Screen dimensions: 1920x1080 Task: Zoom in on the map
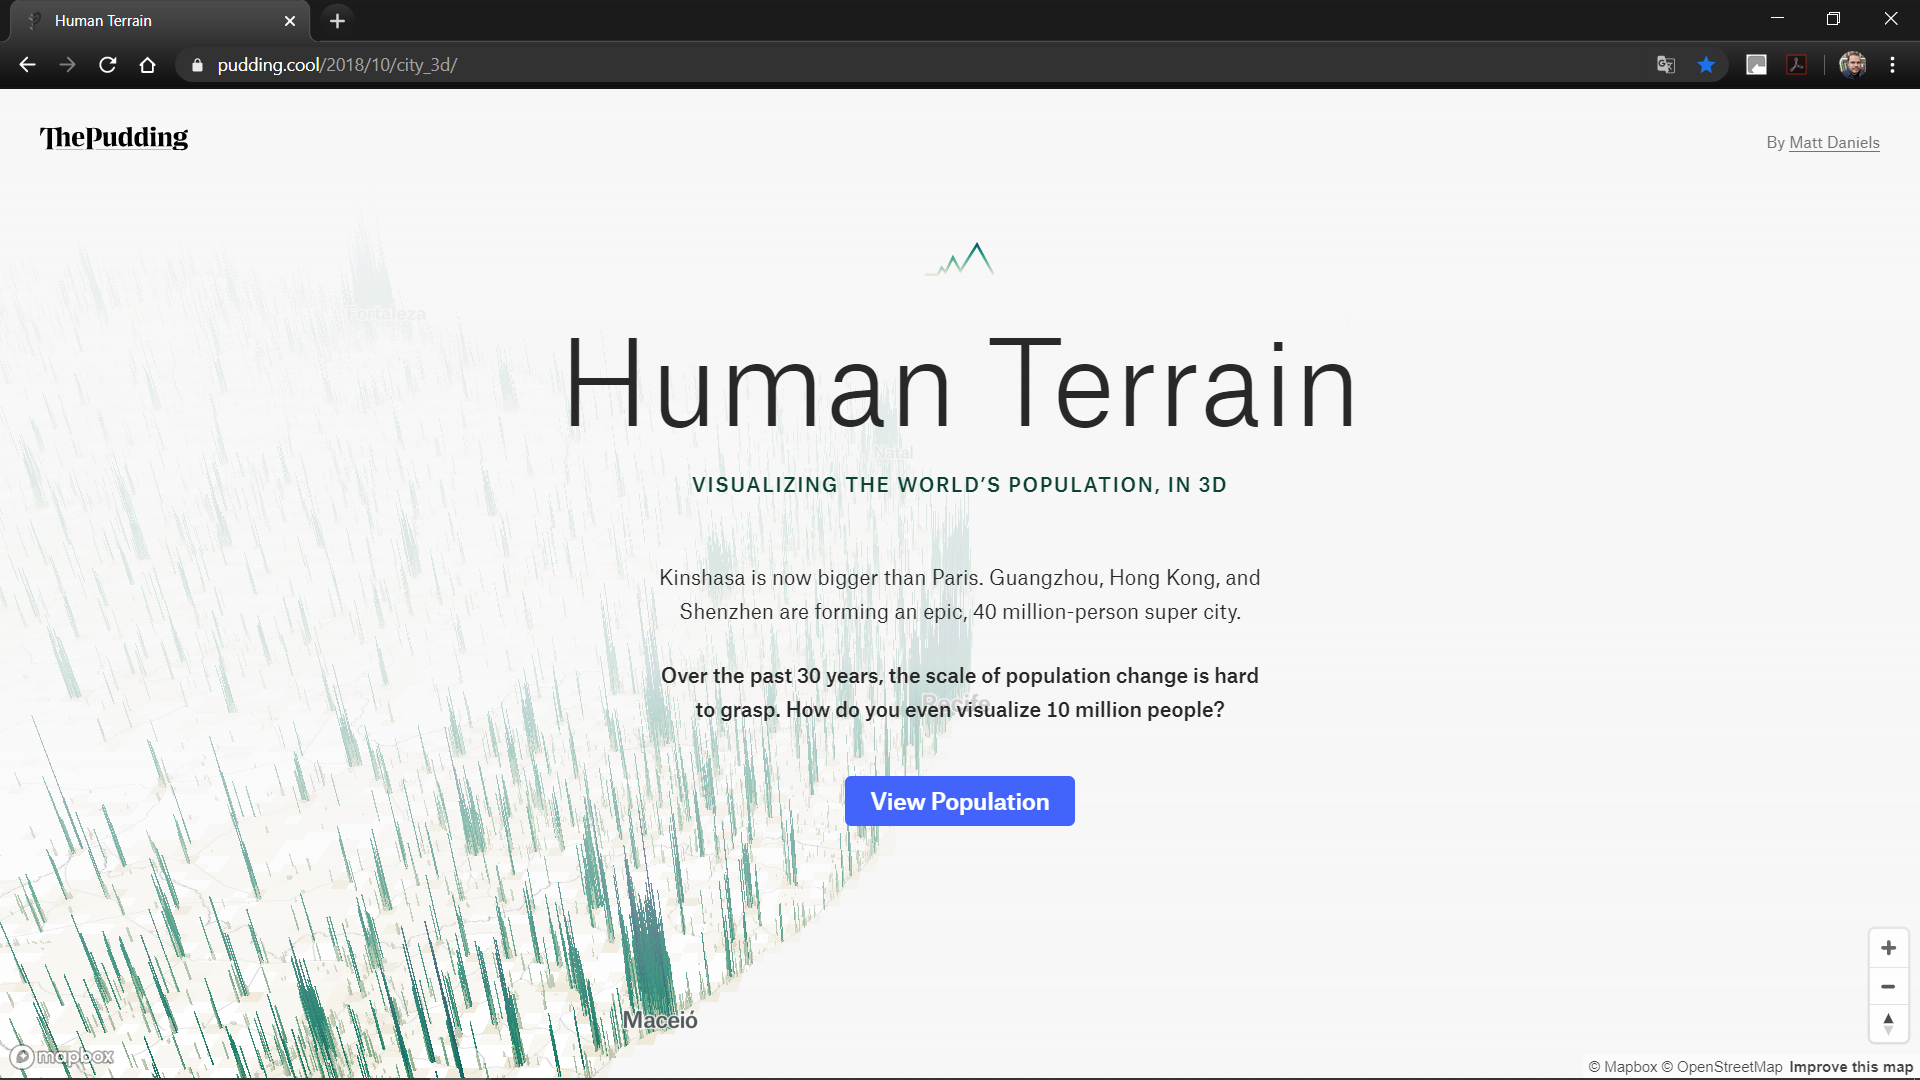click(1888, 947)
